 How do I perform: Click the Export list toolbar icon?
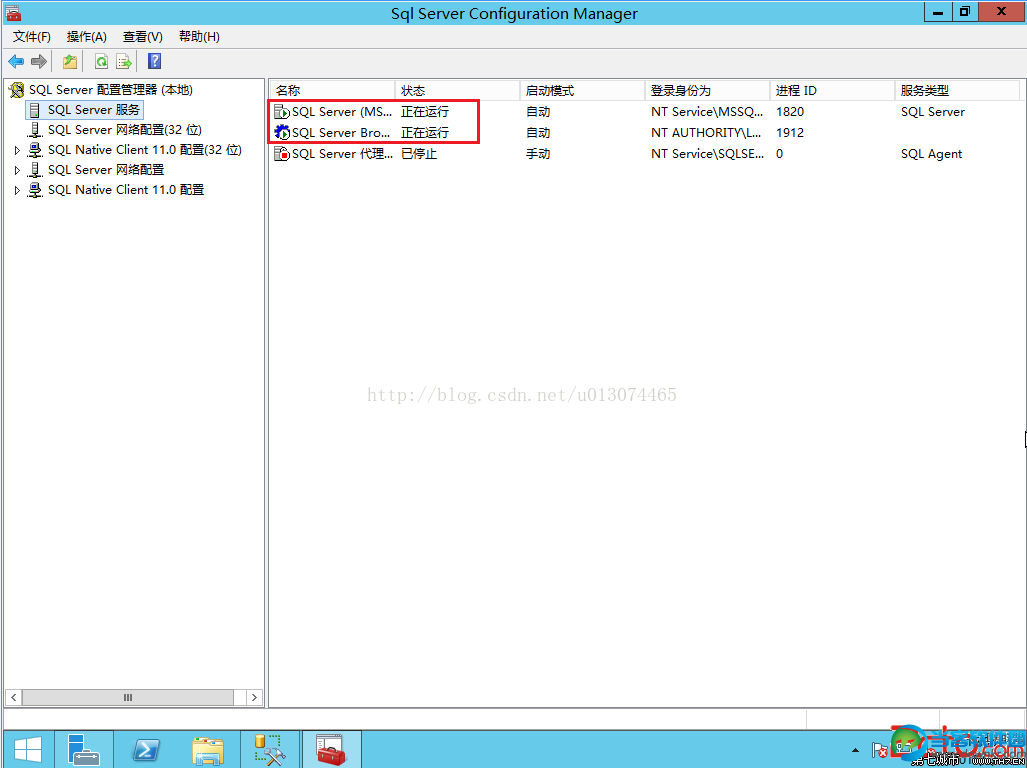tap(124, 62)
